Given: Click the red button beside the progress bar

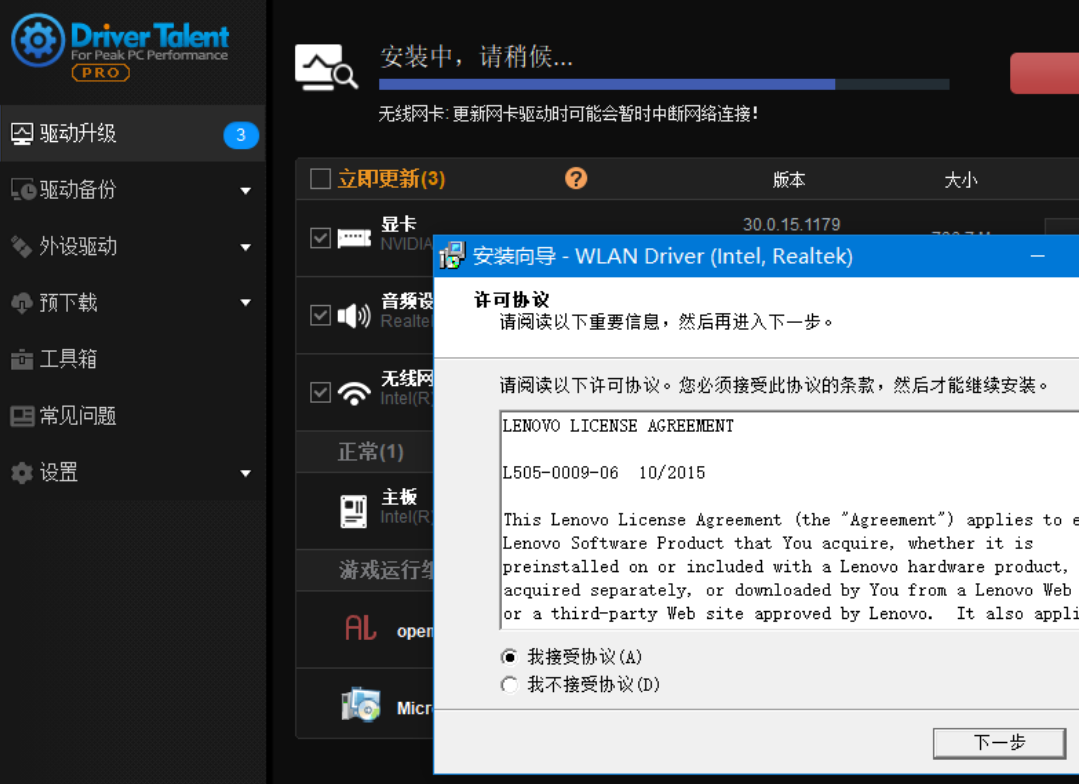Looking at the screenshot, I should pos(1045,73).
